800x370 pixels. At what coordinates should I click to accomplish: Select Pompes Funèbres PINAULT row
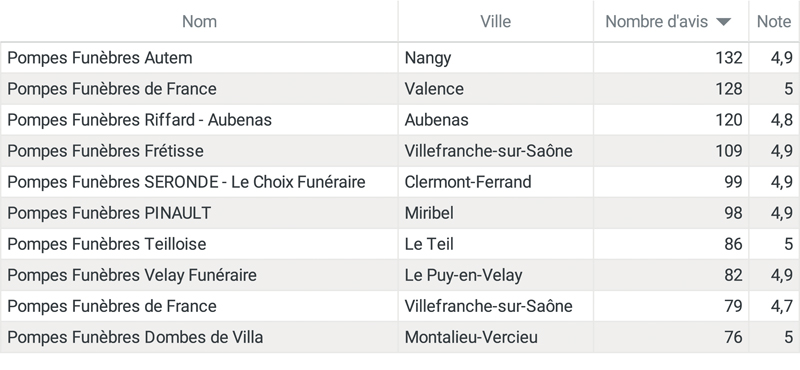pos(400,213)
